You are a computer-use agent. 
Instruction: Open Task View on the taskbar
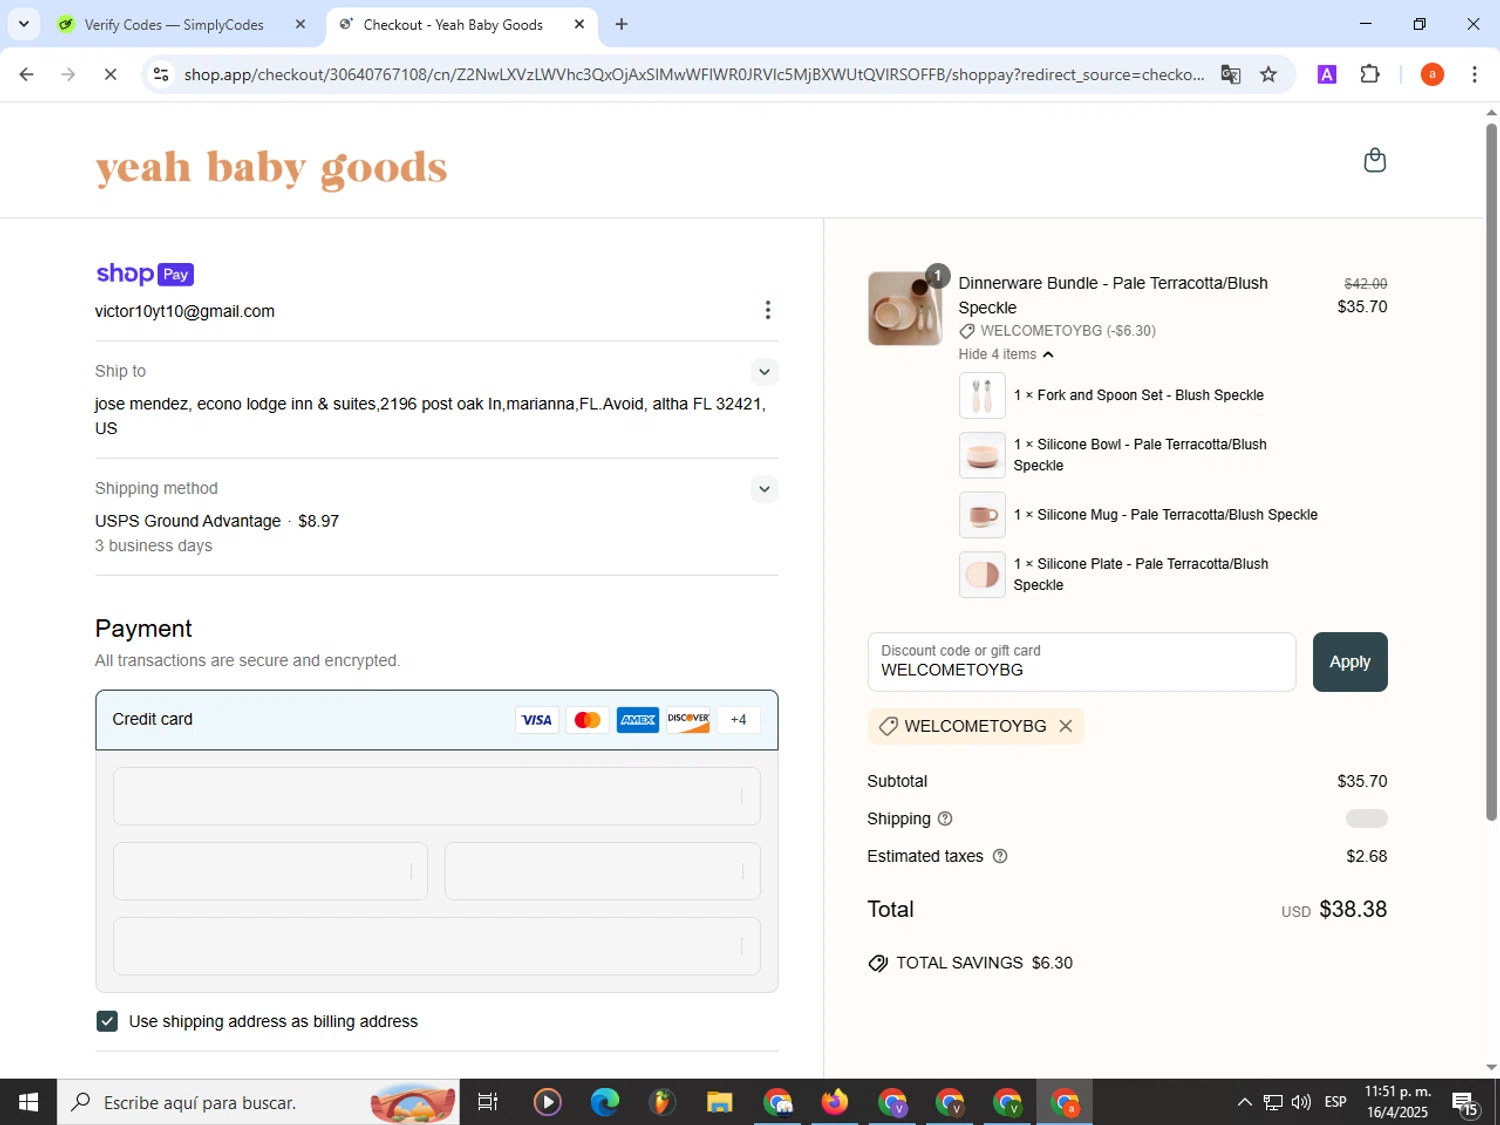(x=488, y=1102)
